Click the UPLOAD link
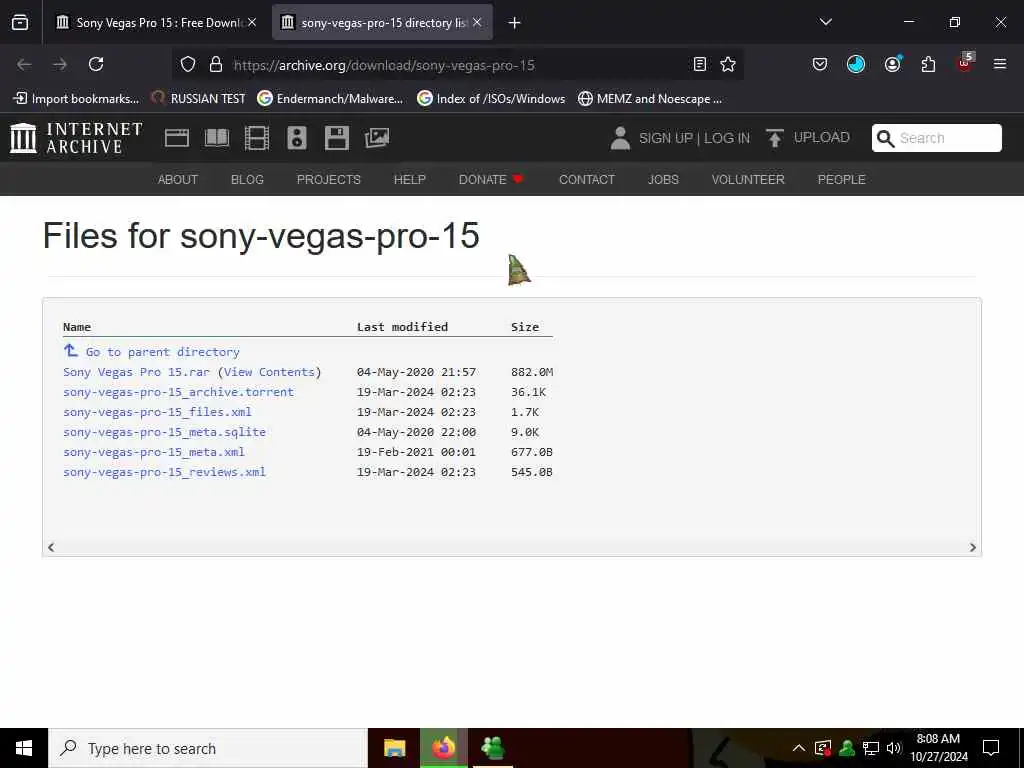Image resolution: width=1024 pixels, height=768 pixels. tap(822, 137)
